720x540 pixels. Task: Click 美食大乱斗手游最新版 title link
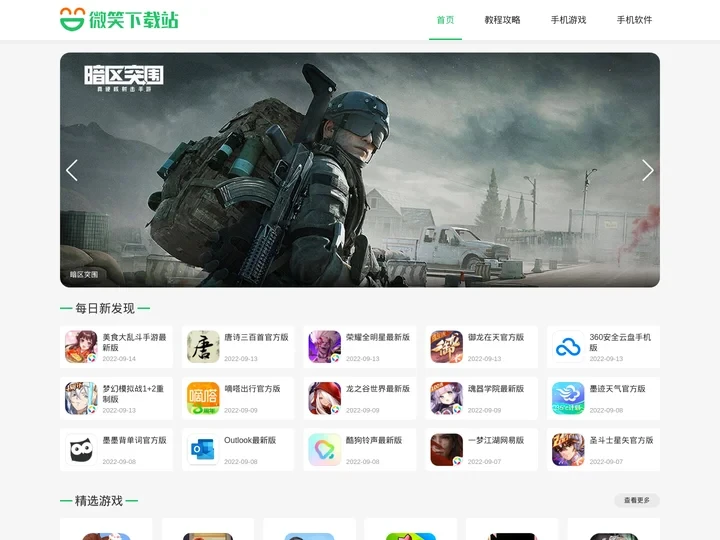134,342
